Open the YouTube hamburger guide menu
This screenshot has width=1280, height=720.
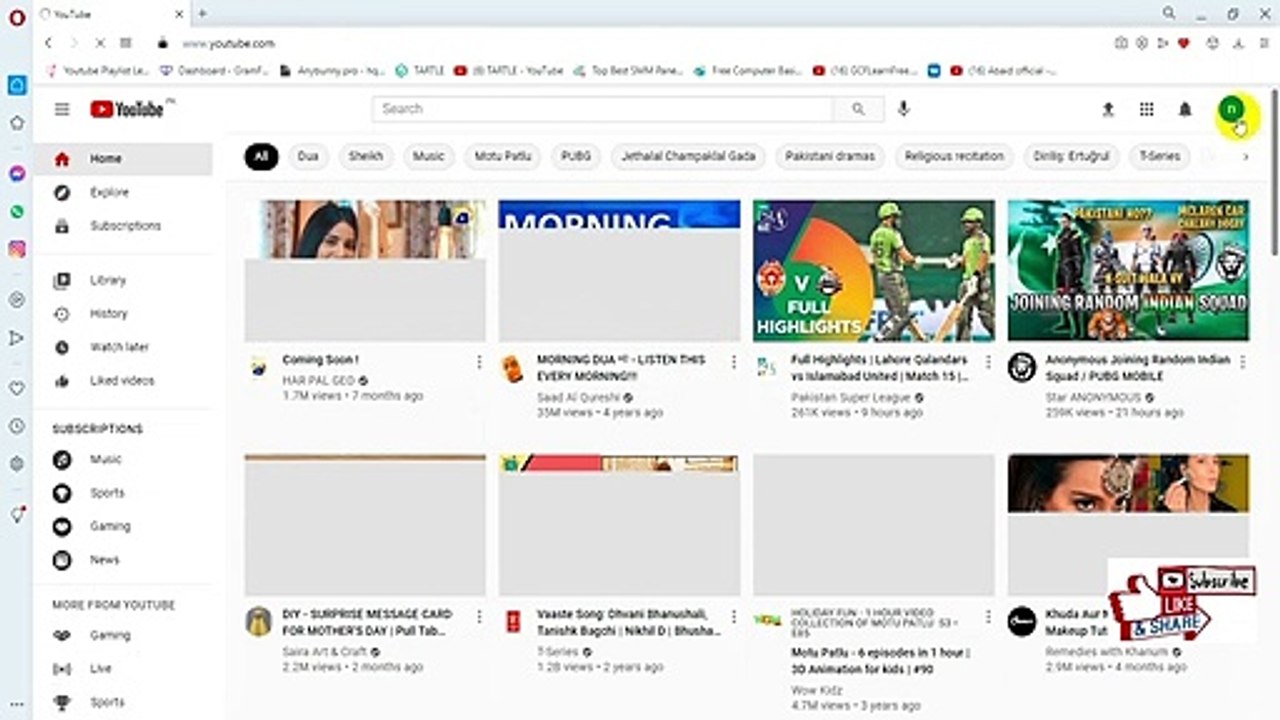[62, 109]
